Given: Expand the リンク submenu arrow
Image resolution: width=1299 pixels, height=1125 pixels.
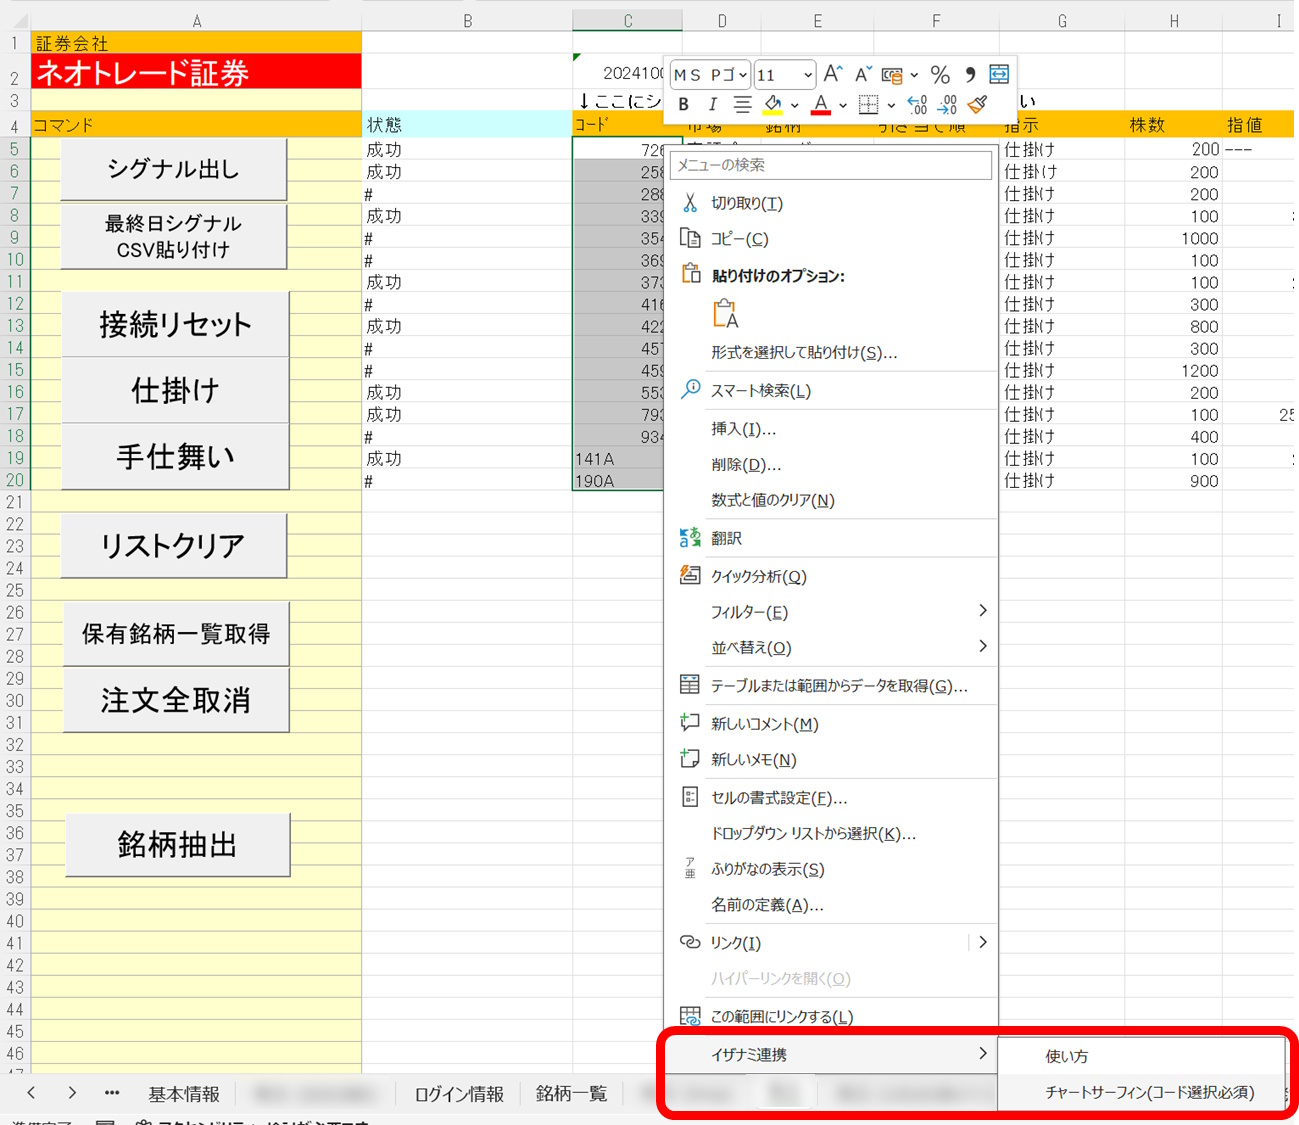Looking at the screenshot, I should (x=983, y=942).
